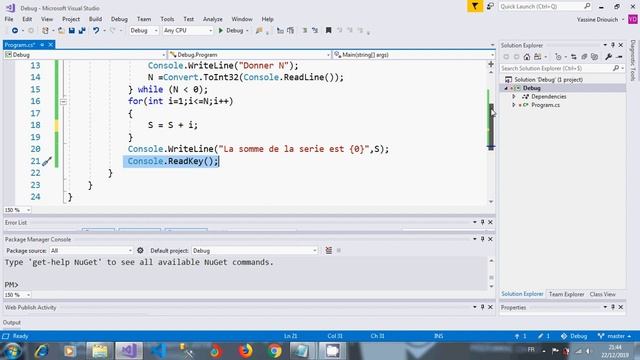Pin the Solution Explorer panel

point(613,45)
